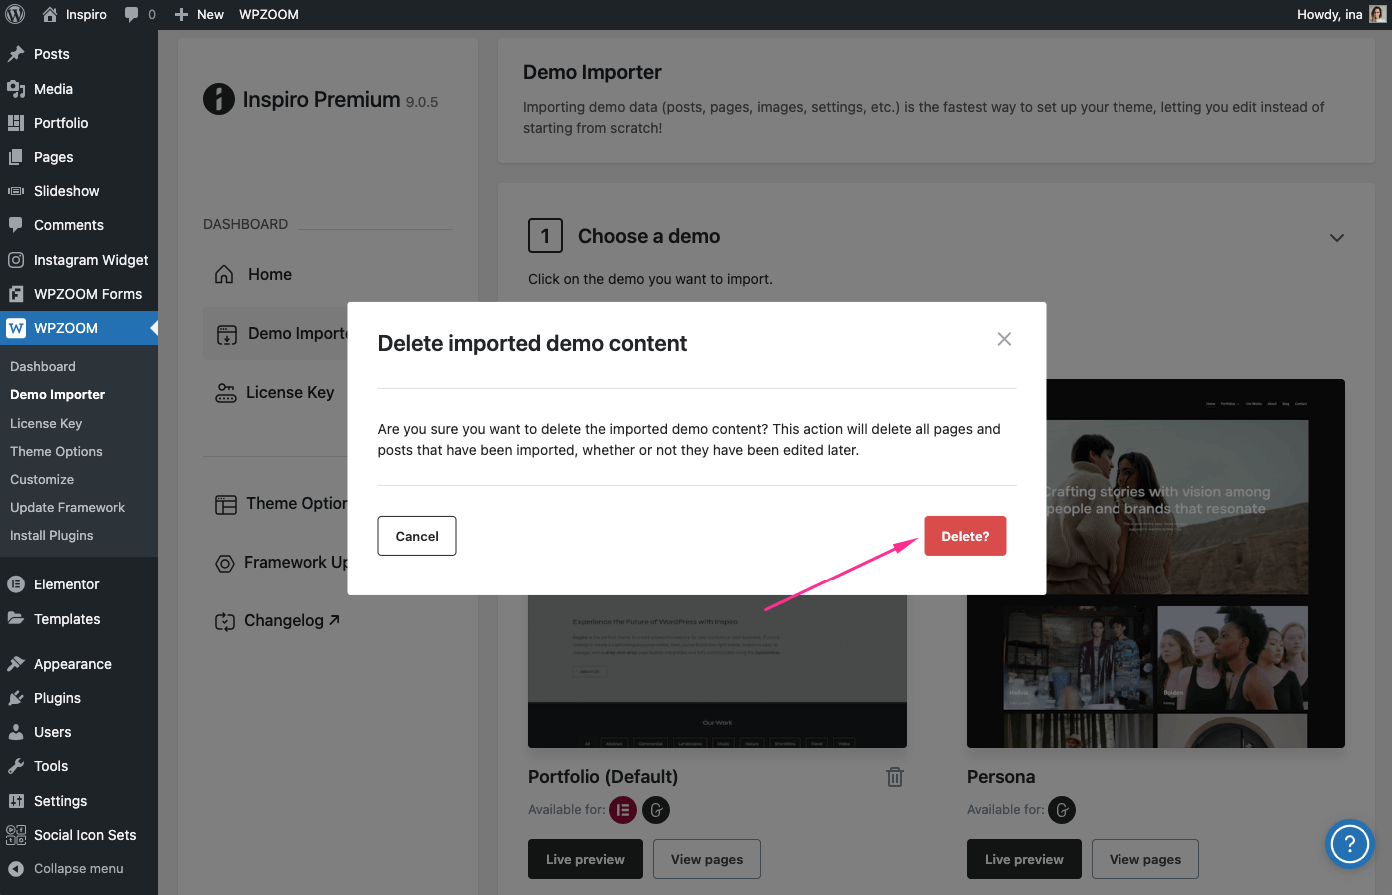Click the Comments sidebar icon
The image size is (1392, 895).
(x=16, y=225)
